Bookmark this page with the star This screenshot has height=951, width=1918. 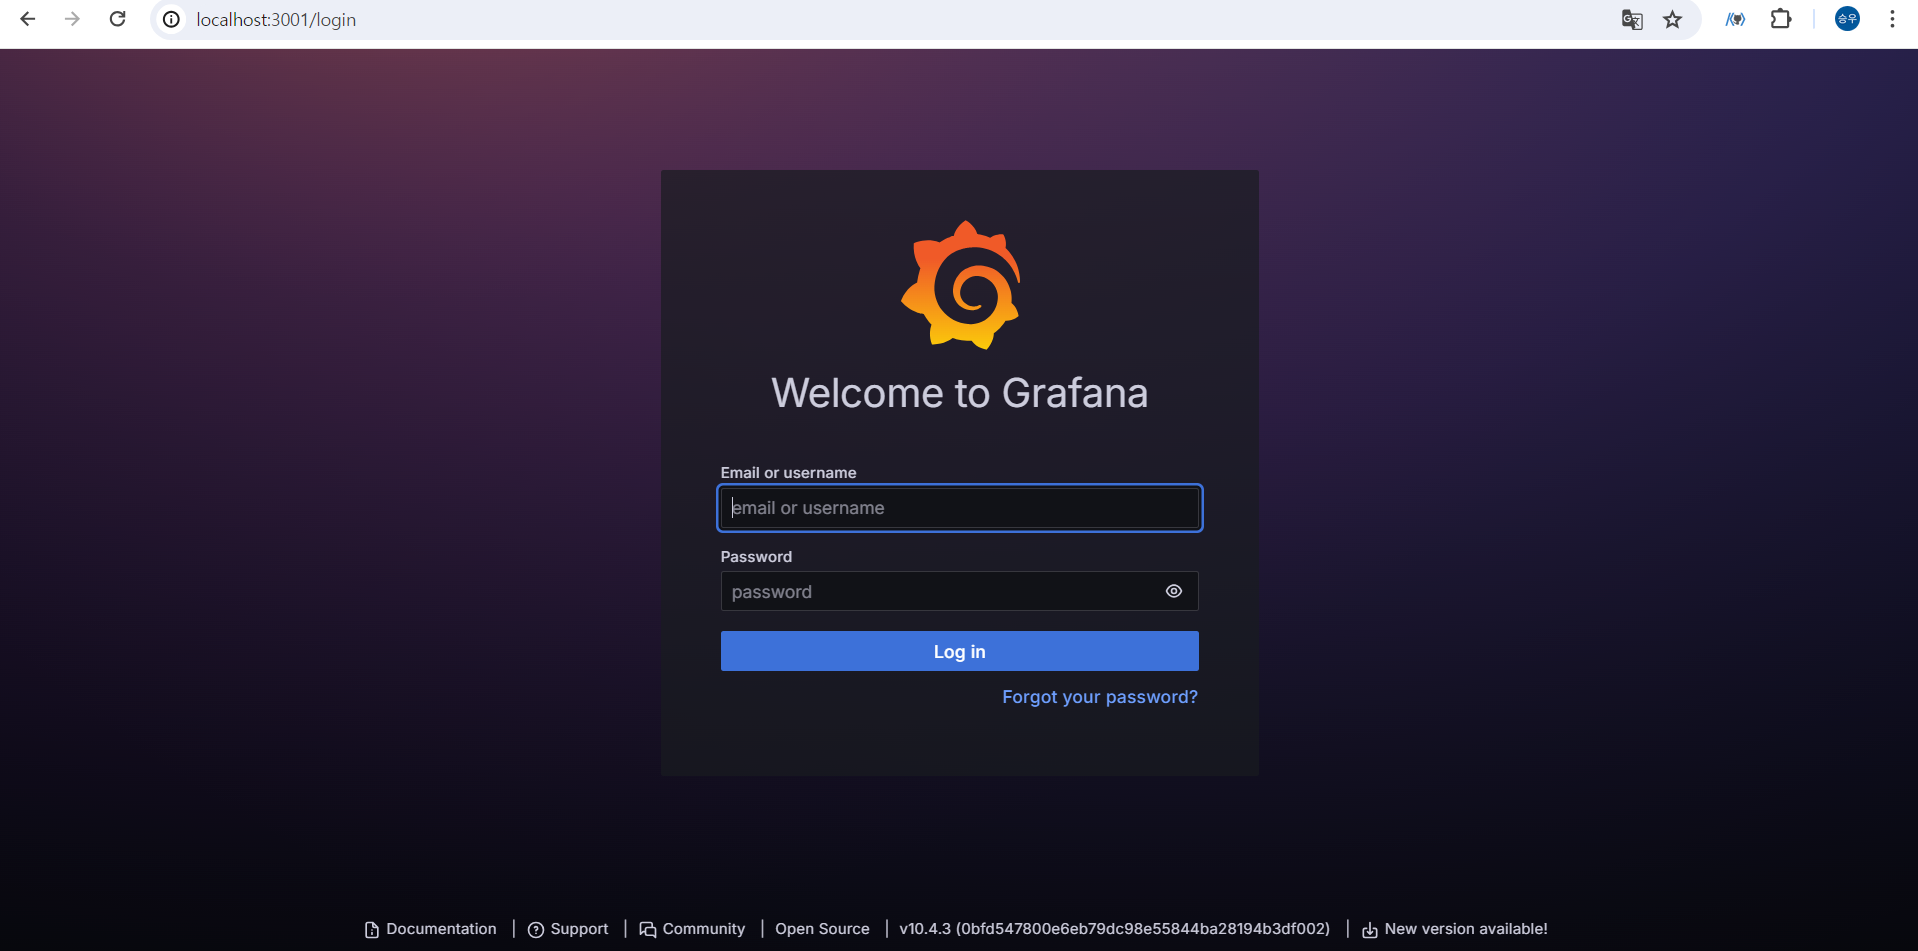1673,19
